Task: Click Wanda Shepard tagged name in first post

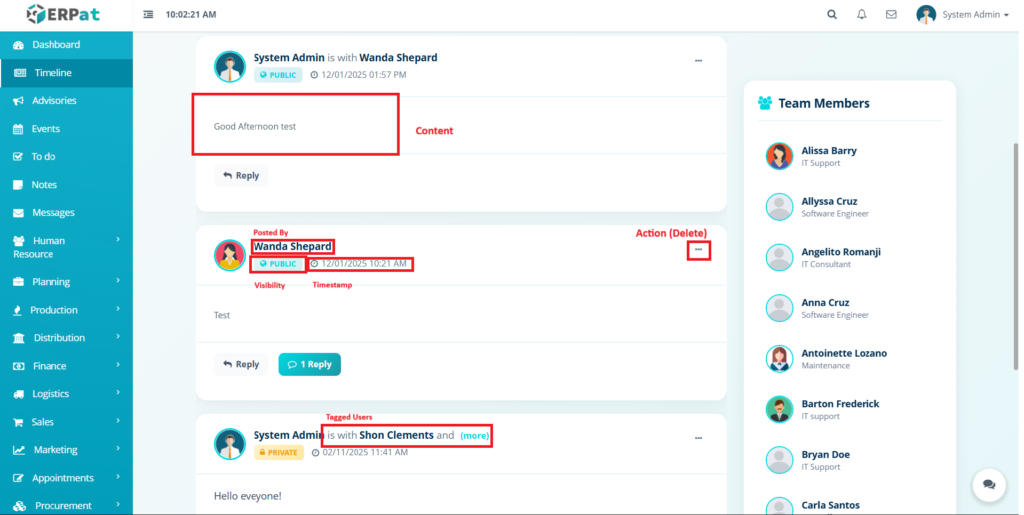Action: pos(398,57)
